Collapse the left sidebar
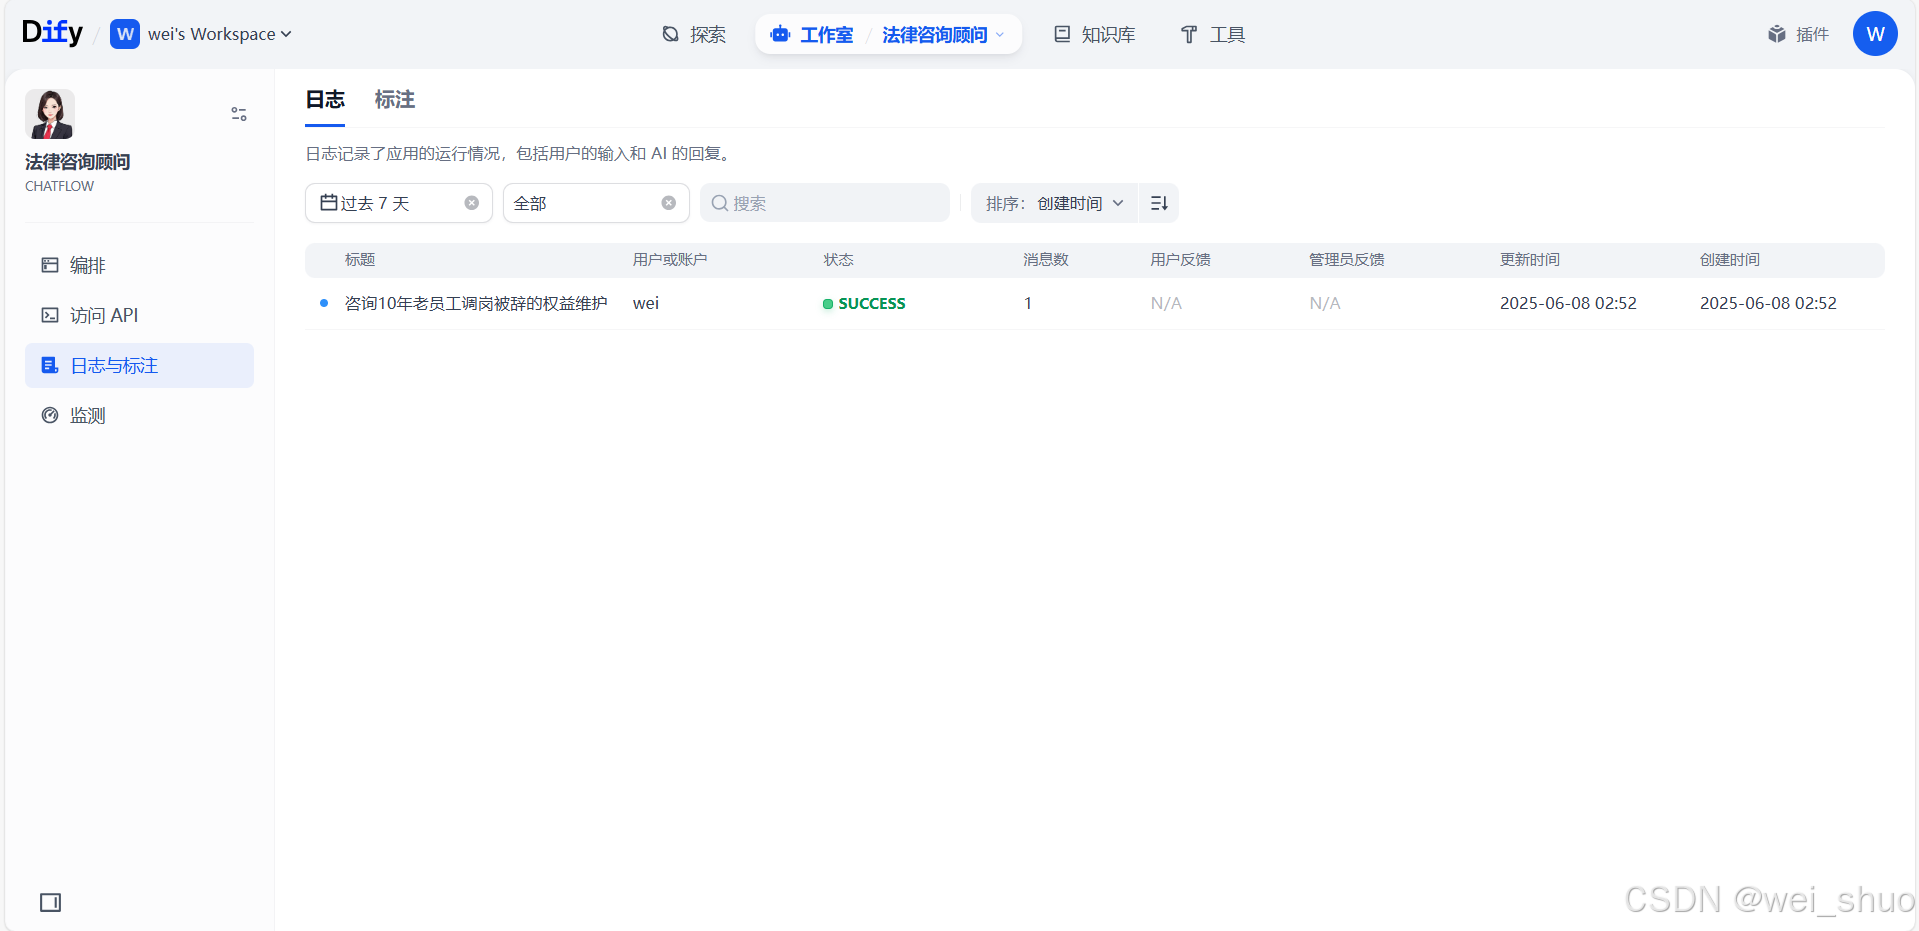This screenshot has width=1919, height=931. [x=50, y=902]
